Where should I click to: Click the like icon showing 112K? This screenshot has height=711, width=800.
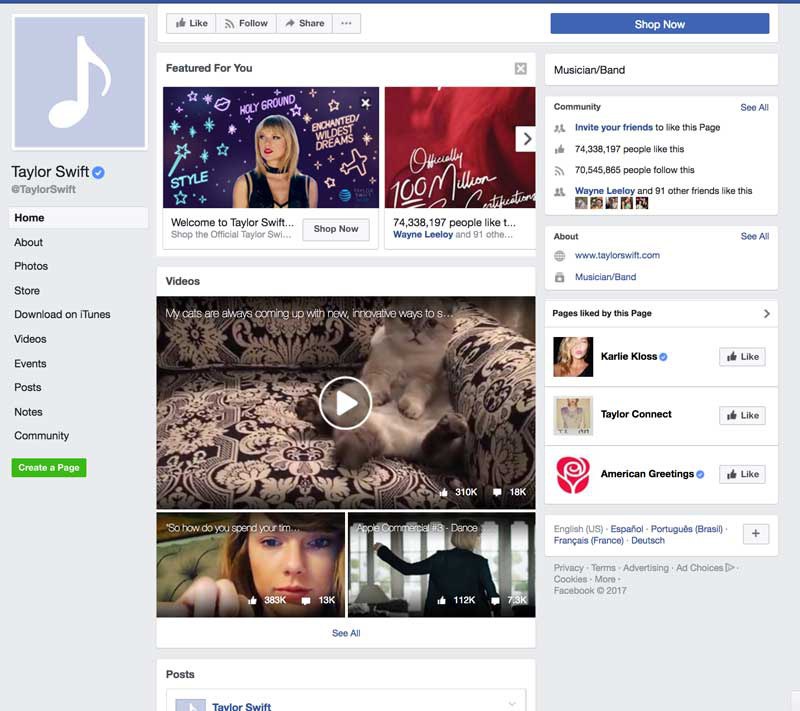click(441, 600)
